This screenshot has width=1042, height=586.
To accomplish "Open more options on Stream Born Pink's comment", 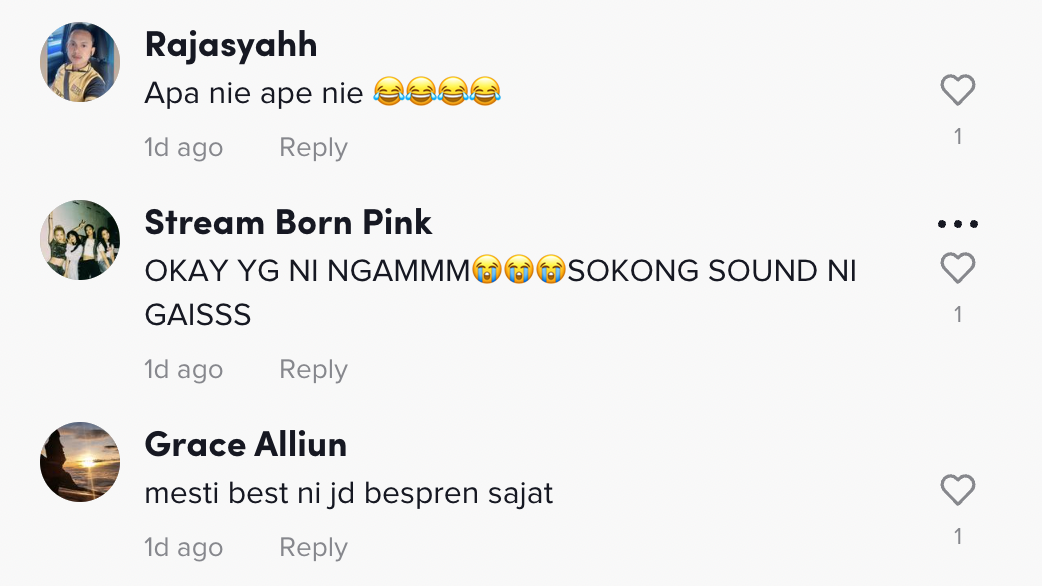I will [957, 224].
